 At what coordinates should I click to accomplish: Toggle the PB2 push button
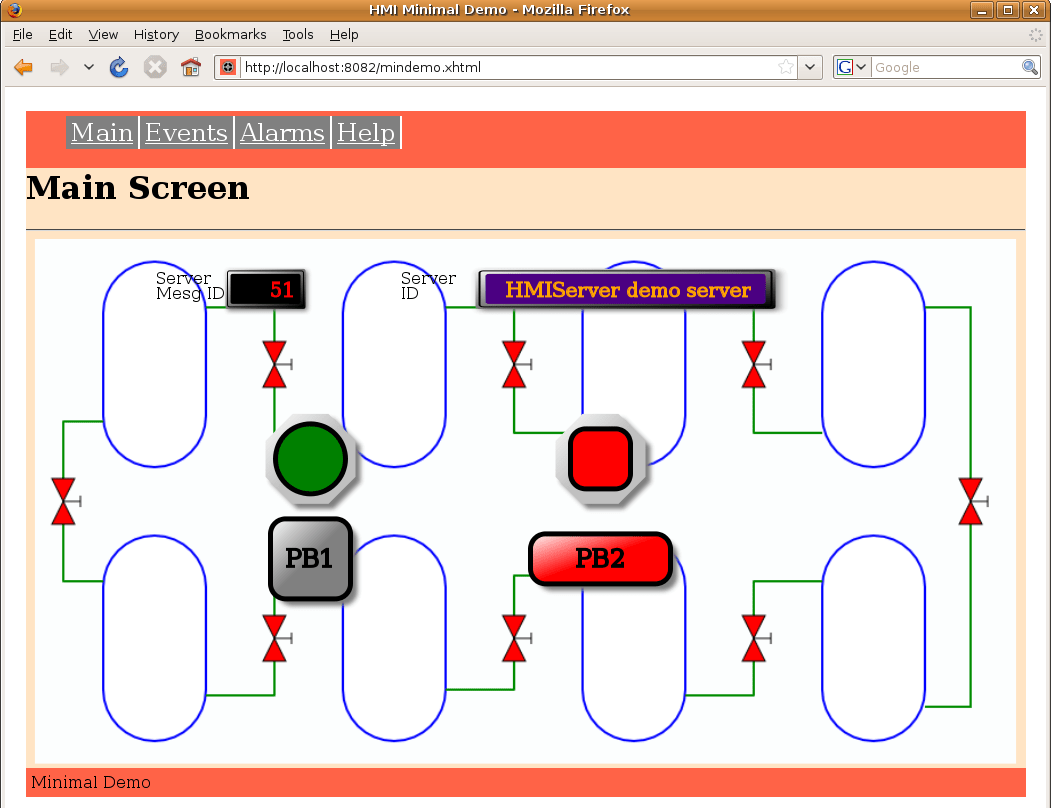600,559
